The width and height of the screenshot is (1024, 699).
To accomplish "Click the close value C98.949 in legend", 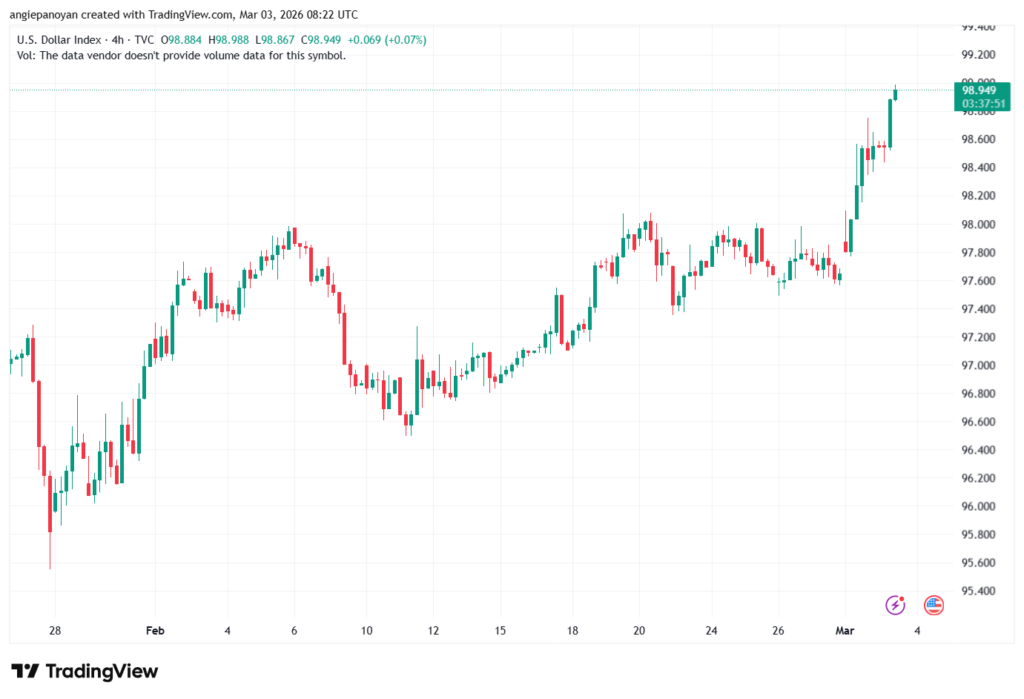I will pyautogui.click(x=322, y=40).
